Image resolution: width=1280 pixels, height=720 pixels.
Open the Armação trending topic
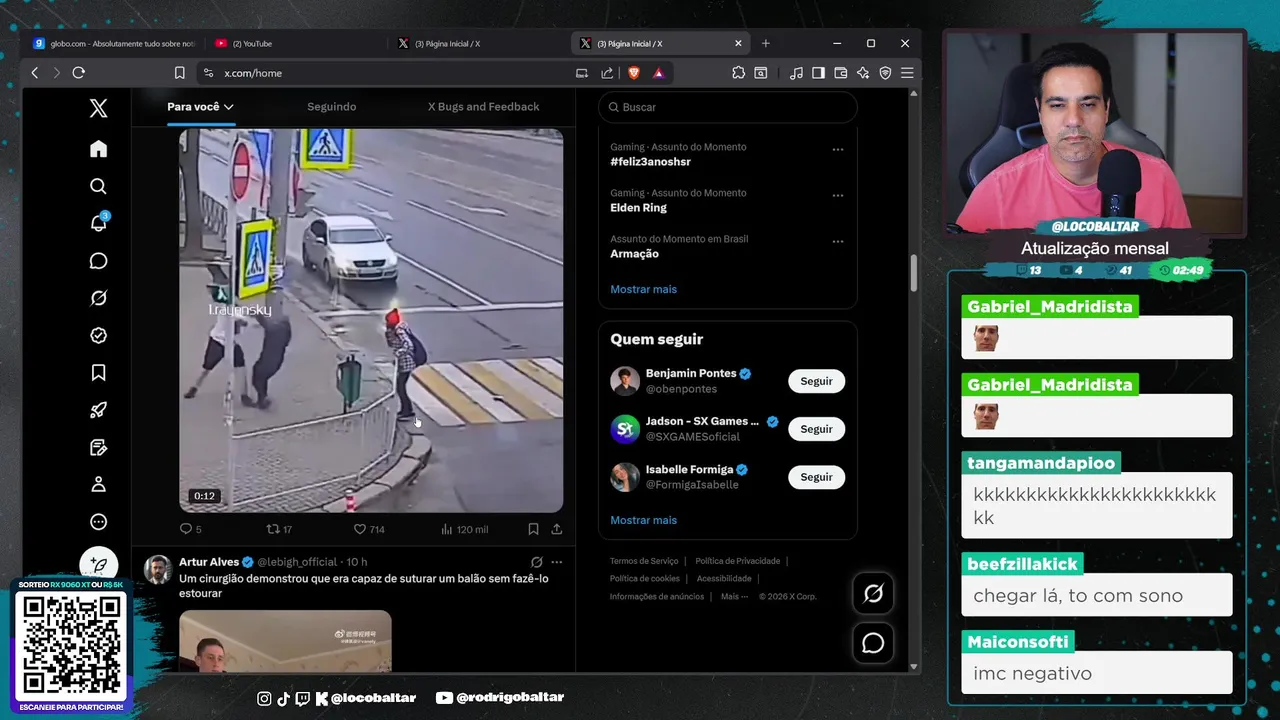pos(634,254)
